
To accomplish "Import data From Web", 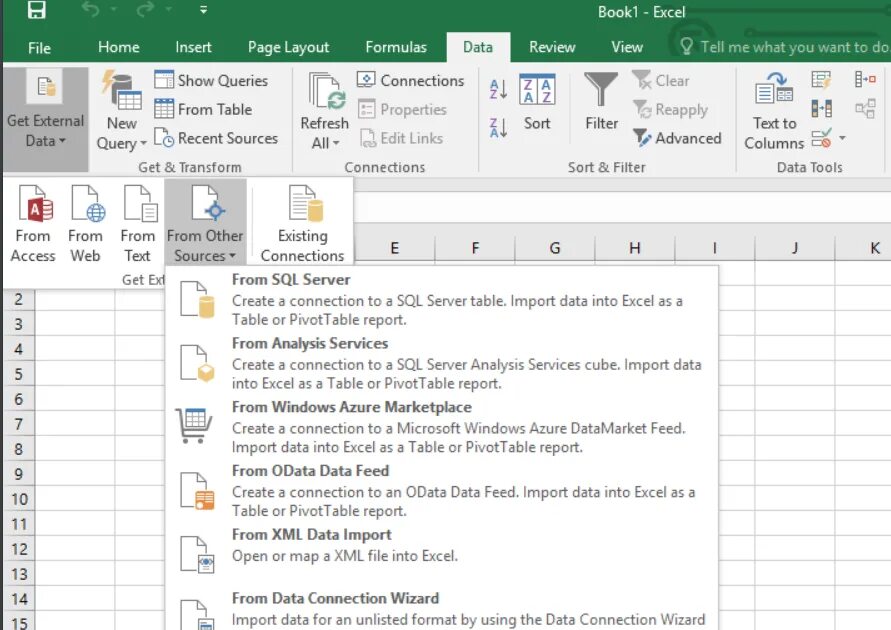I will [x=85, y=224].
